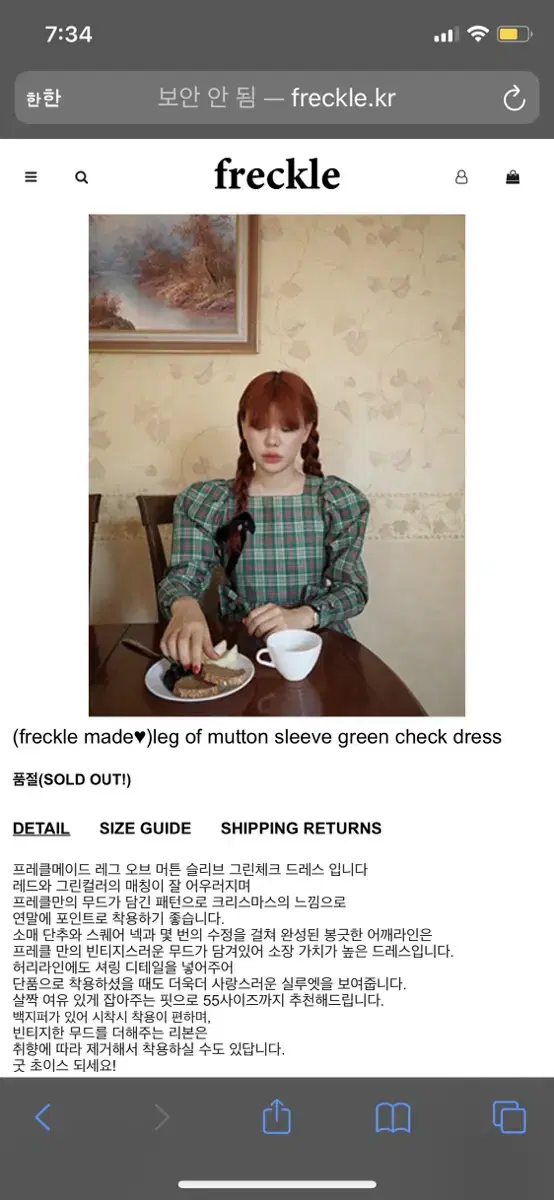The width and height of the screenshot is (554, 1200).
Task: Tap the Safari share icon
Action: (277, 1115)
